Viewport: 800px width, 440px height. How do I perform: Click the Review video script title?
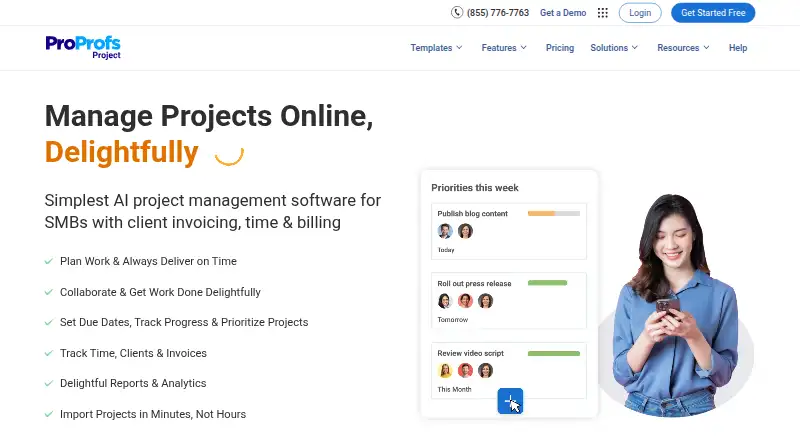(x=470, y=353)
